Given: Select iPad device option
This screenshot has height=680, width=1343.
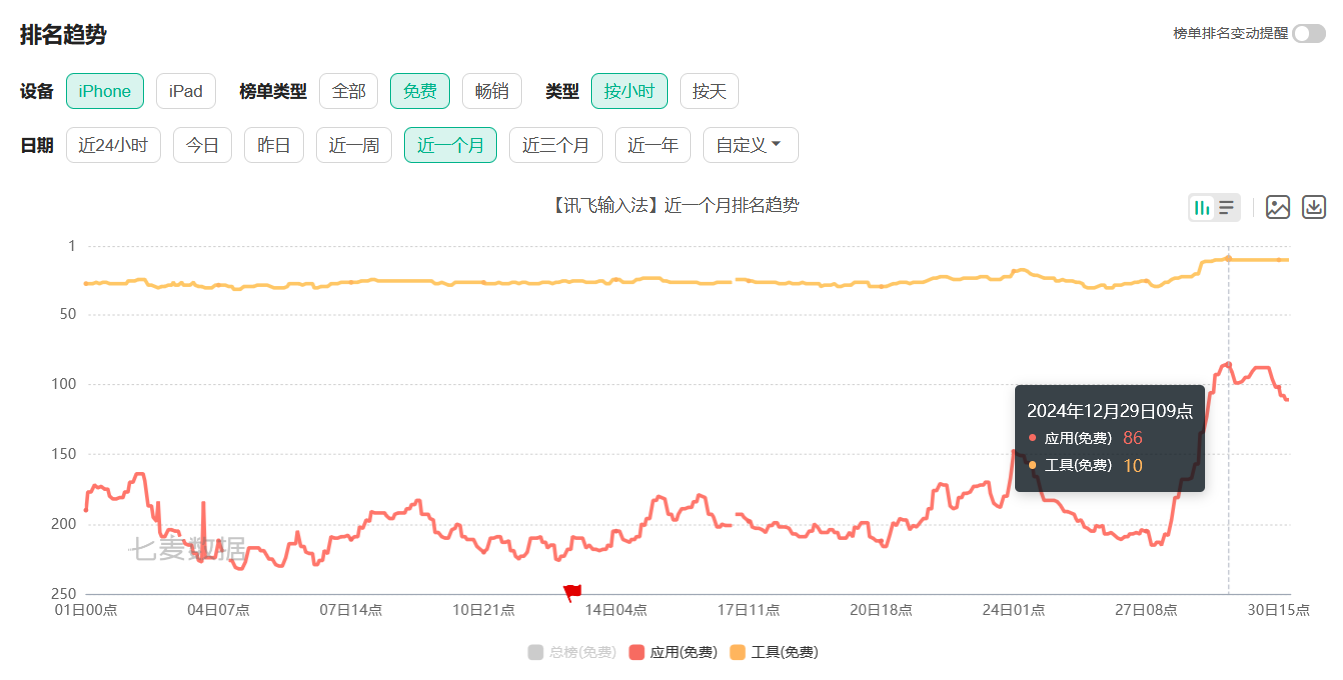Looking at the screenshot, I should (x=186, y=91).
